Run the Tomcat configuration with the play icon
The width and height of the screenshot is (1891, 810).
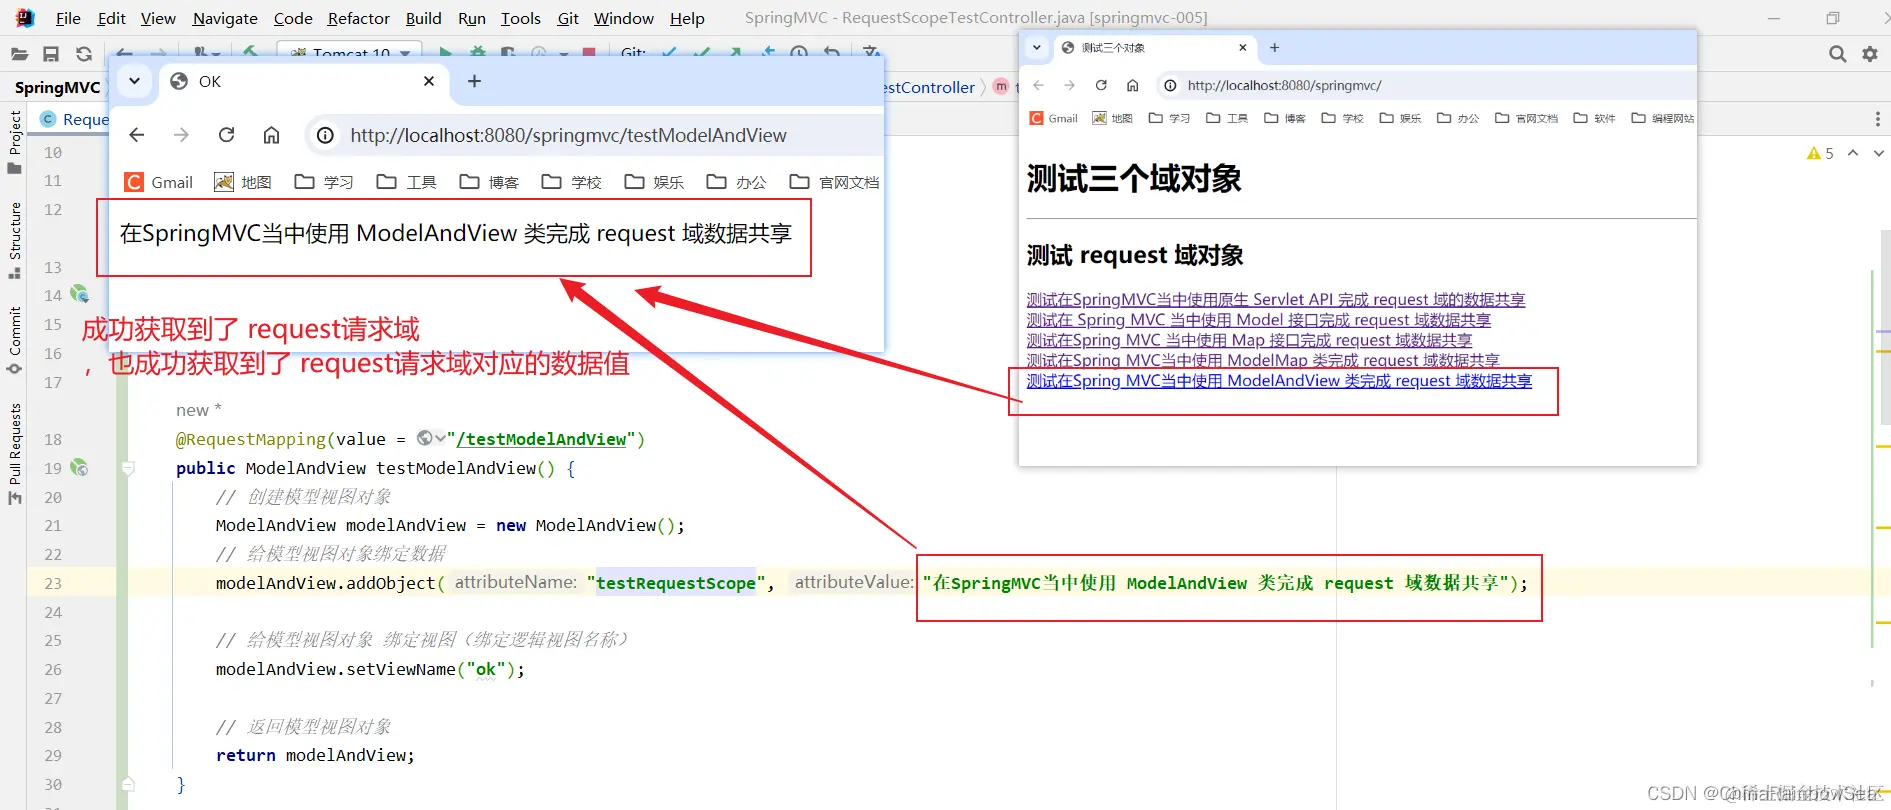click(x=446, y=52)
